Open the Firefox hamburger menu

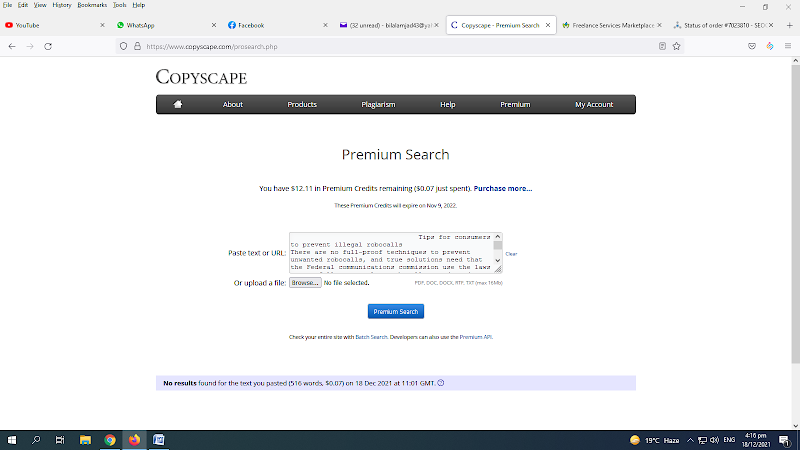pyautogui.click(x=788, y=46)
